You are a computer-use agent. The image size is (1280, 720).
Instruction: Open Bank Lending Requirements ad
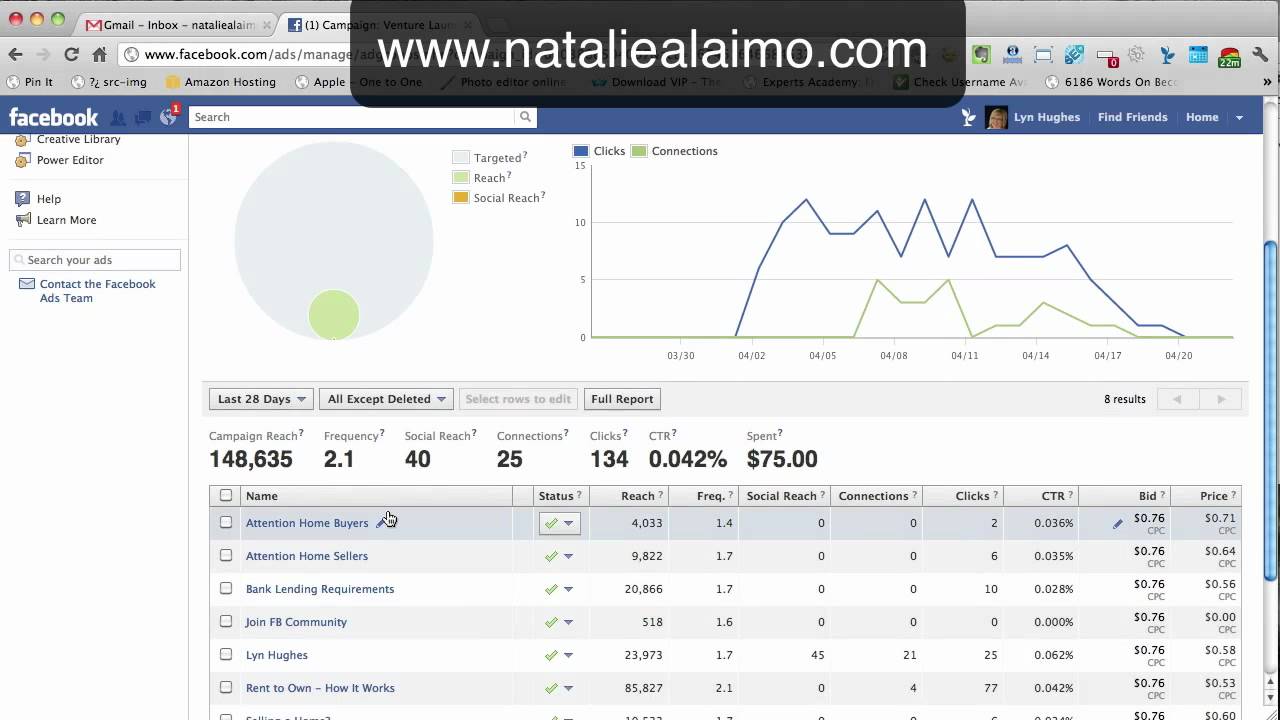point(320,589)
